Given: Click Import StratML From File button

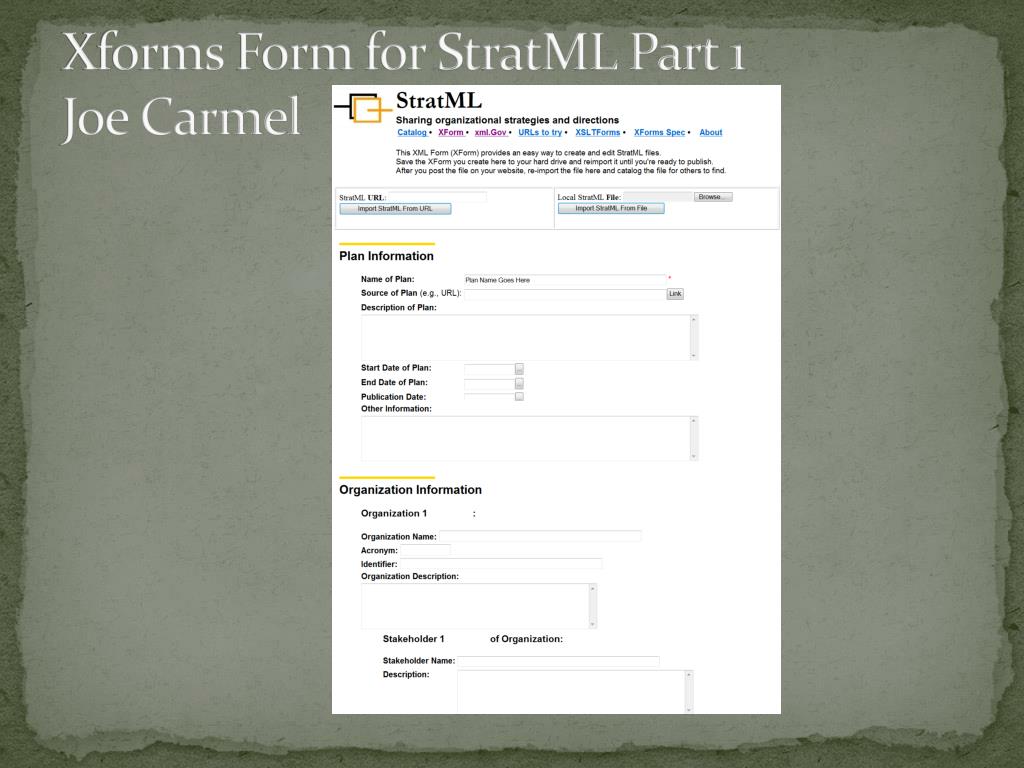Looking at the screenshot, I should (611, 208).
